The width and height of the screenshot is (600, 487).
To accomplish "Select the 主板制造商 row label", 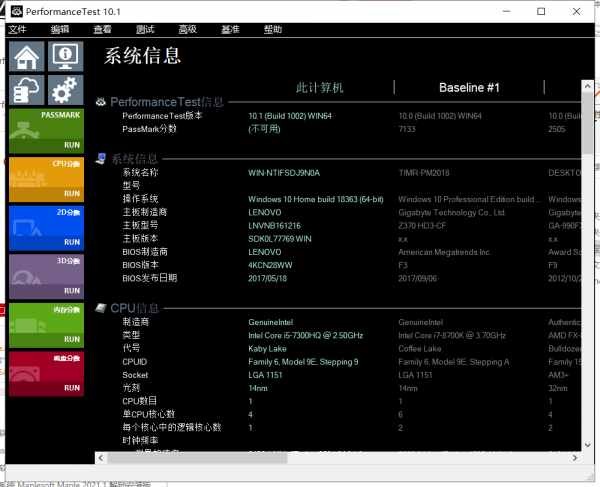I will [x=145, y=212].
